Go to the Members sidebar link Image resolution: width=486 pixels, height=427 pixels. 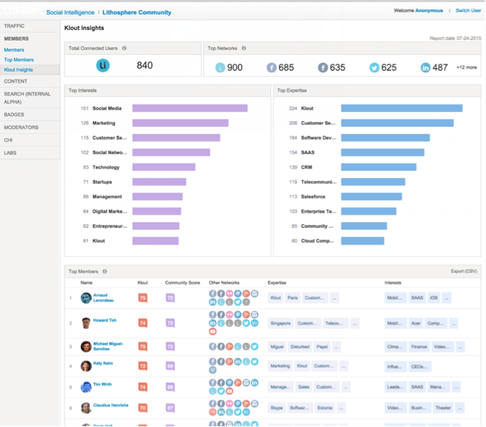[14, 50]
